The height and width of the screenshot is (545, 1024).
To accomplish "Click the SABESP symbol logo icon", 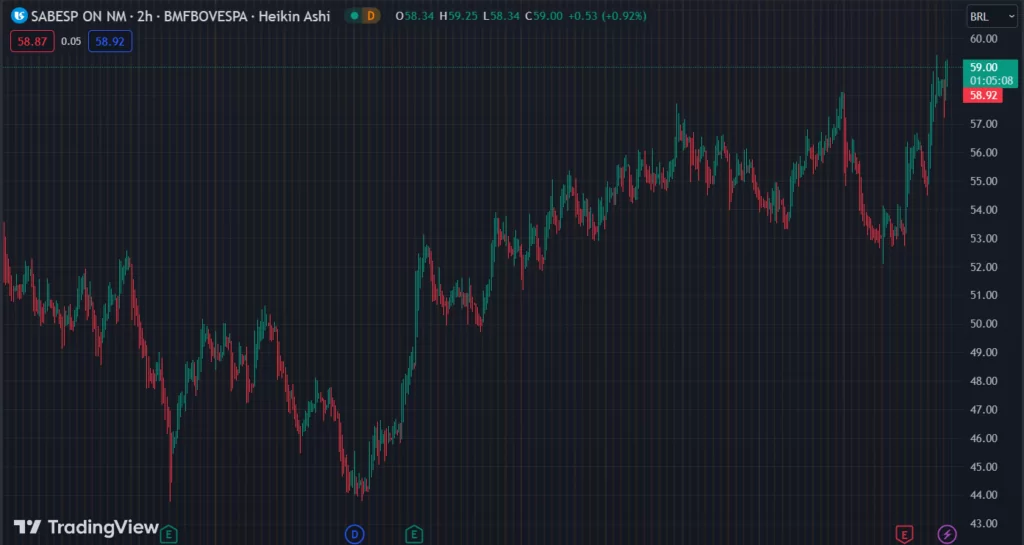I will (x=19, y=16).
